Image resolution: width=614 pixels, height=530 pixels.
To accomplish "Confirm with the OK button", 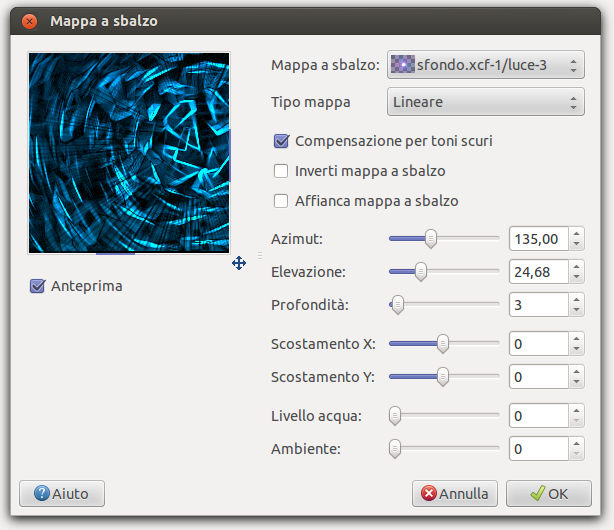I will pyautogui.click(x=549, y=494).
